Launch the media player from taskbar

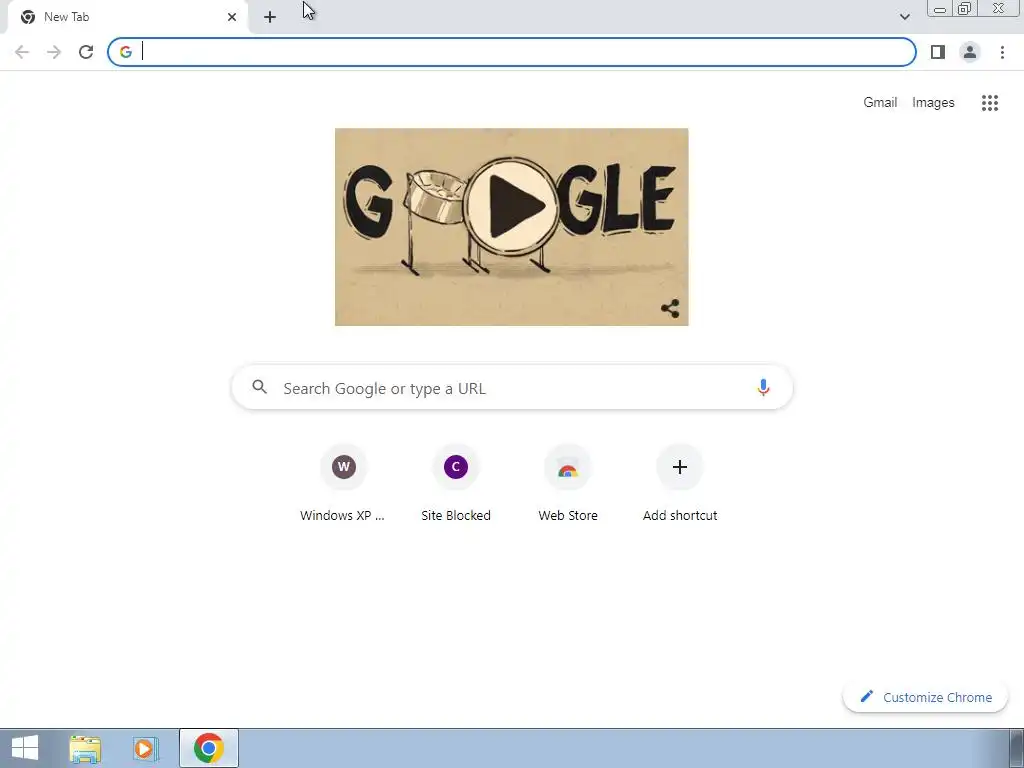point(145,748)
